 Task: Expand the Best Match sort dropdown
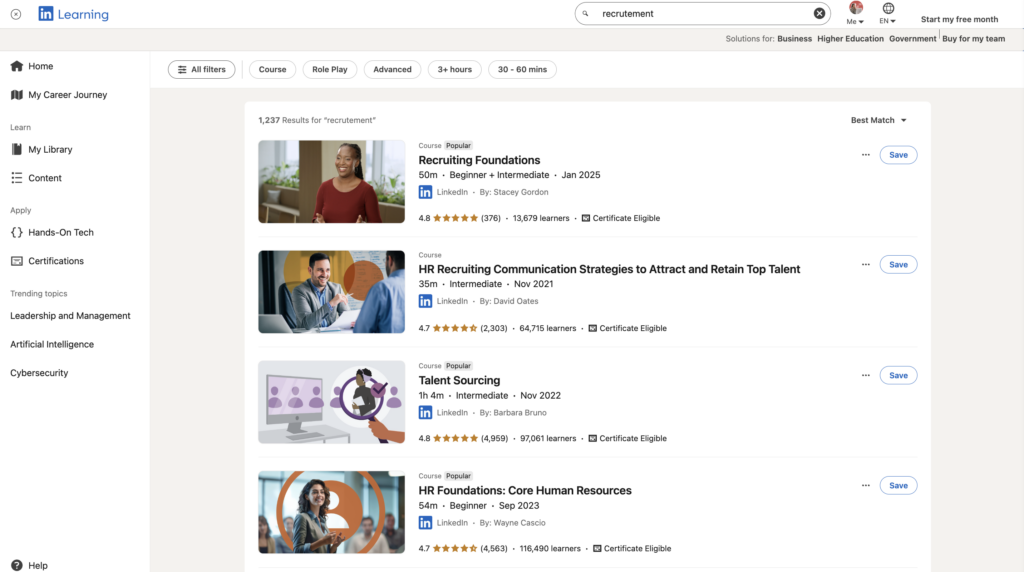click(878, 120)
